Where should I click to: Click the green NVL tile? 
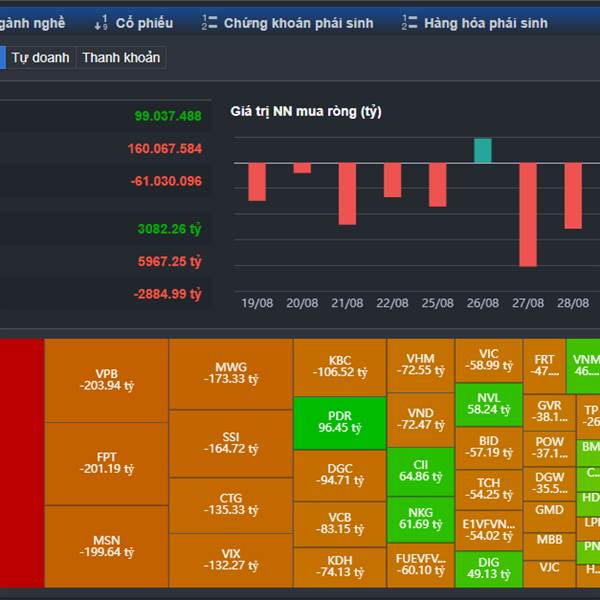[489, 404]
